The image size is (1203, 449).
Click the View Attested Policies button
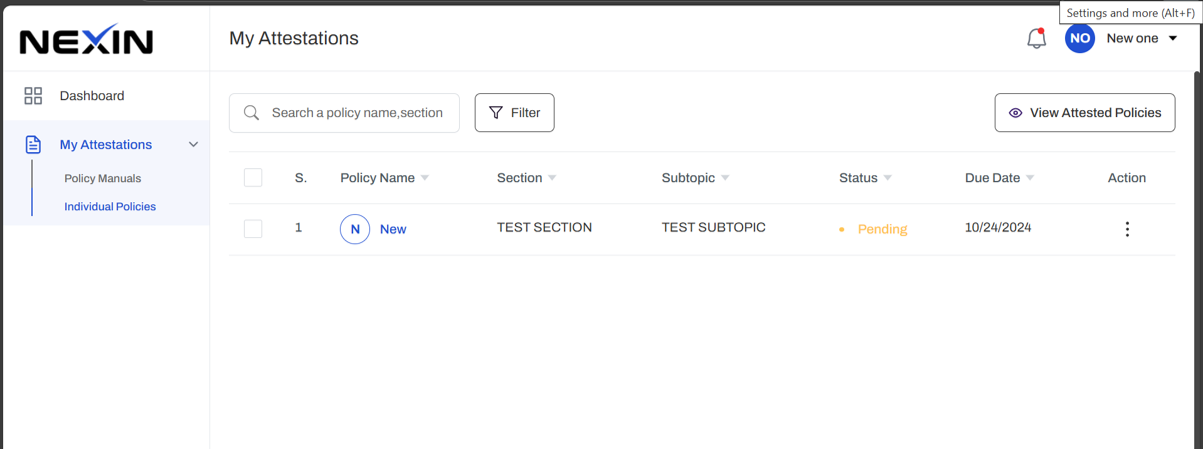click(x=1084, y=113)
